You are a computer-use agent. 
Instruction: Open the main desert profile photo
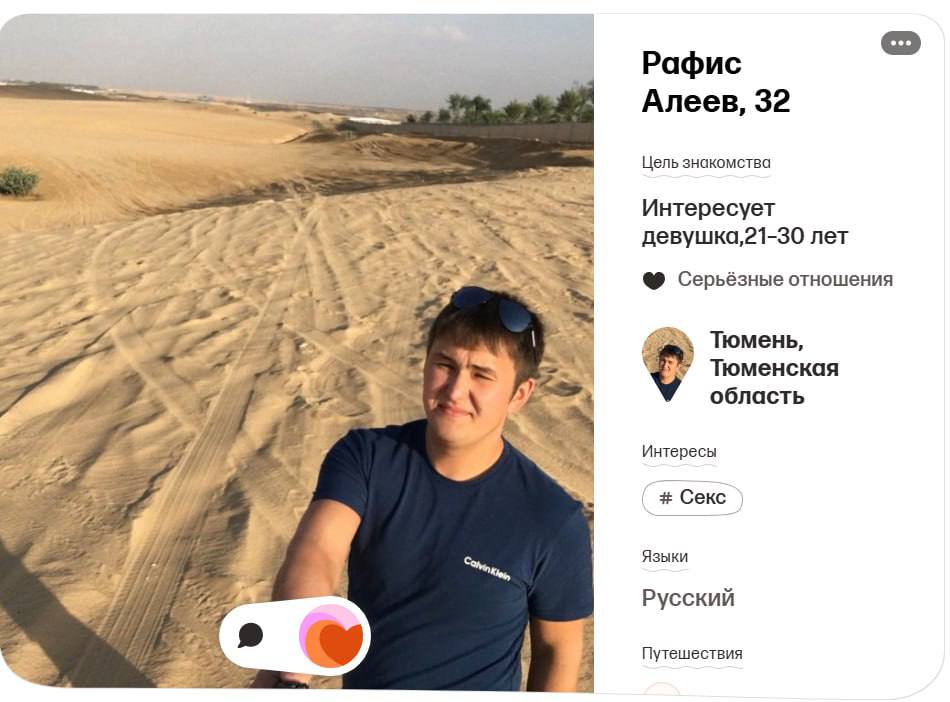tap(296, 351)
